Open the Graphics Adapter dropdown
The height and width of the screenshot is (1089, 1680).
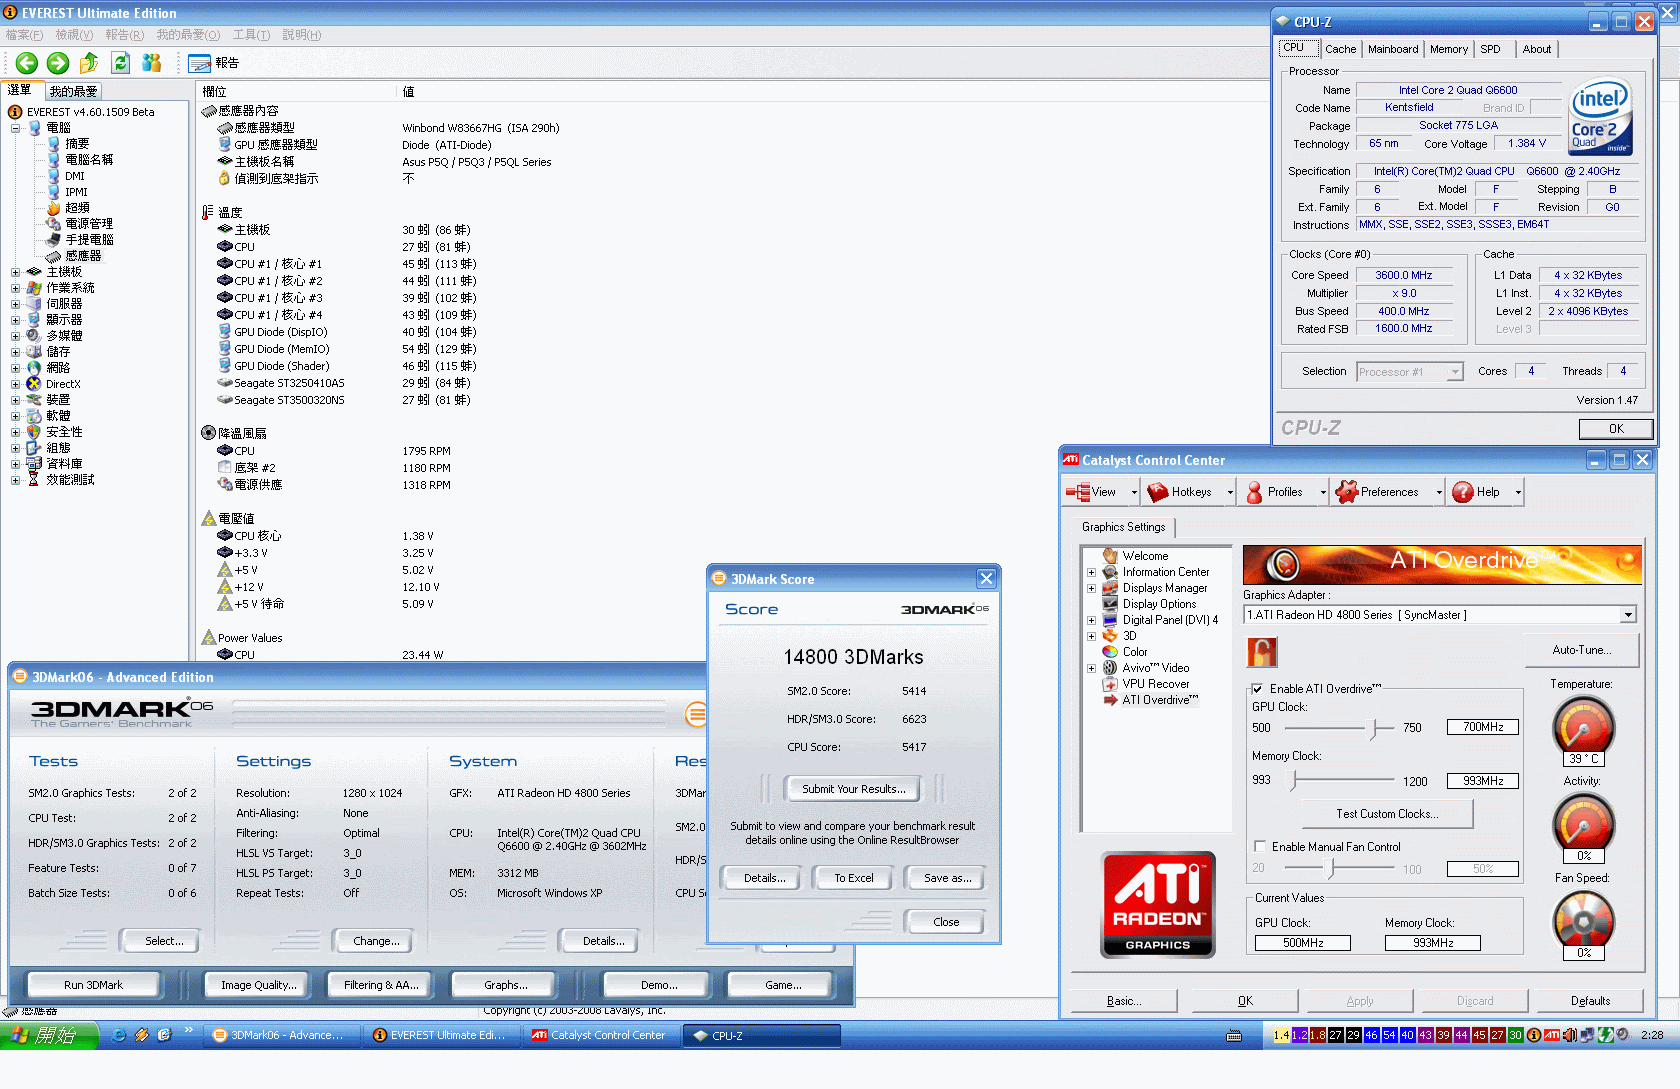tap(1628, 615)
